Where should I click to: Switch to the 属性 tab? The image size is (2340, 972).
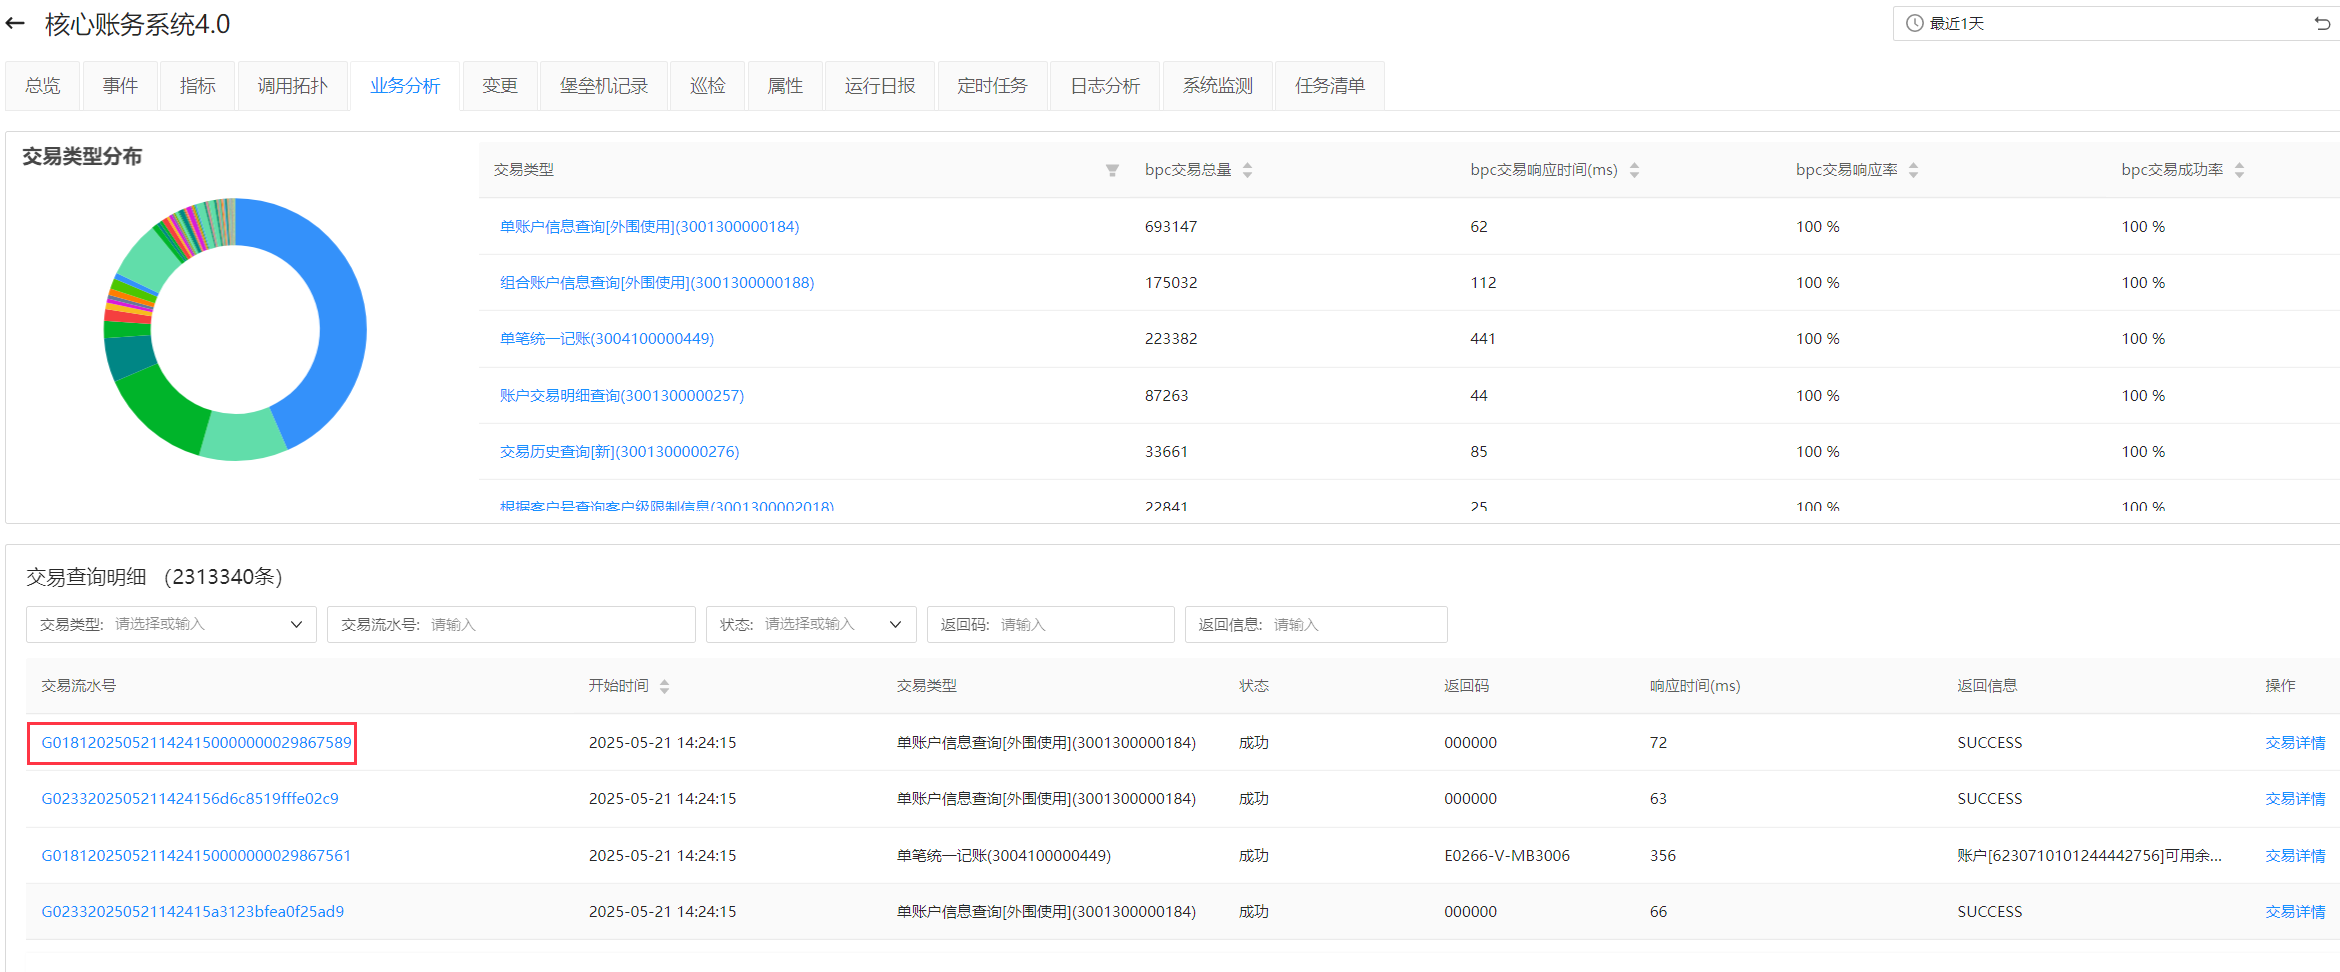[x=785, y=86]
